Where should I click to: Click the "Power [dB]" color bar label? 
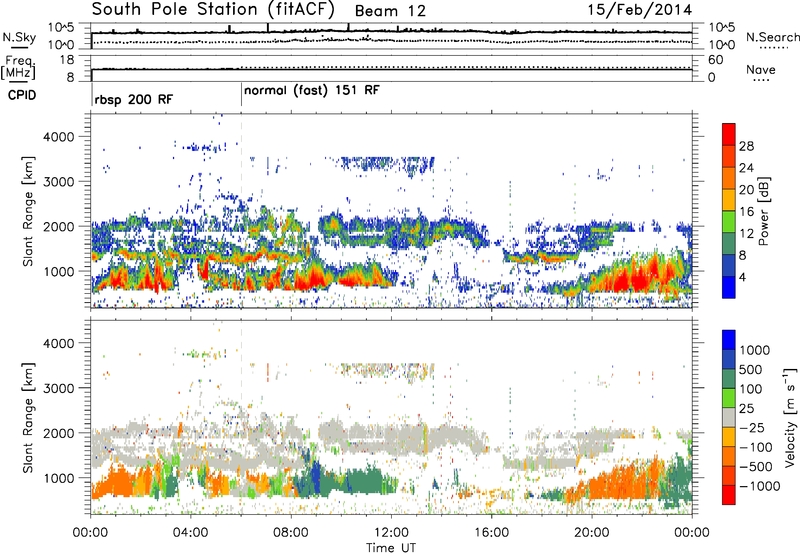coord(763,211)
